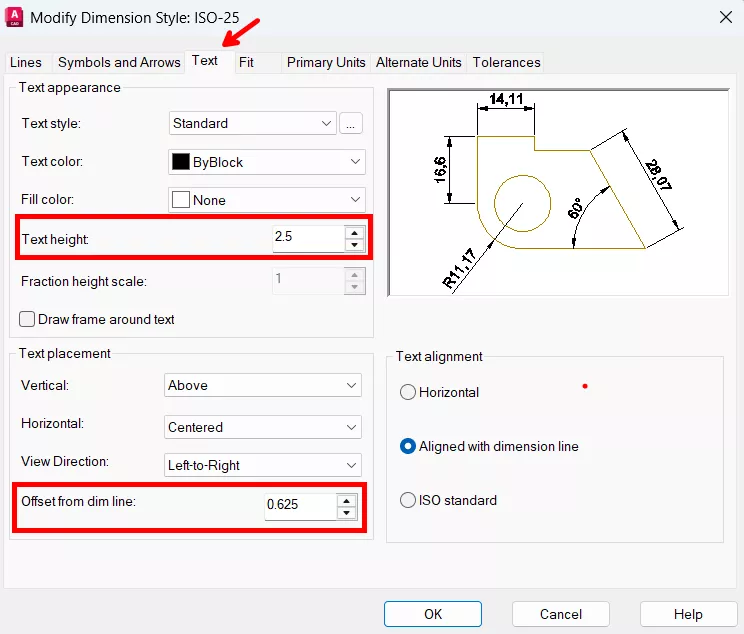Open the ByBlock text color picker
This screenshot has height=634, width=744.
click(x=267, y=162)
